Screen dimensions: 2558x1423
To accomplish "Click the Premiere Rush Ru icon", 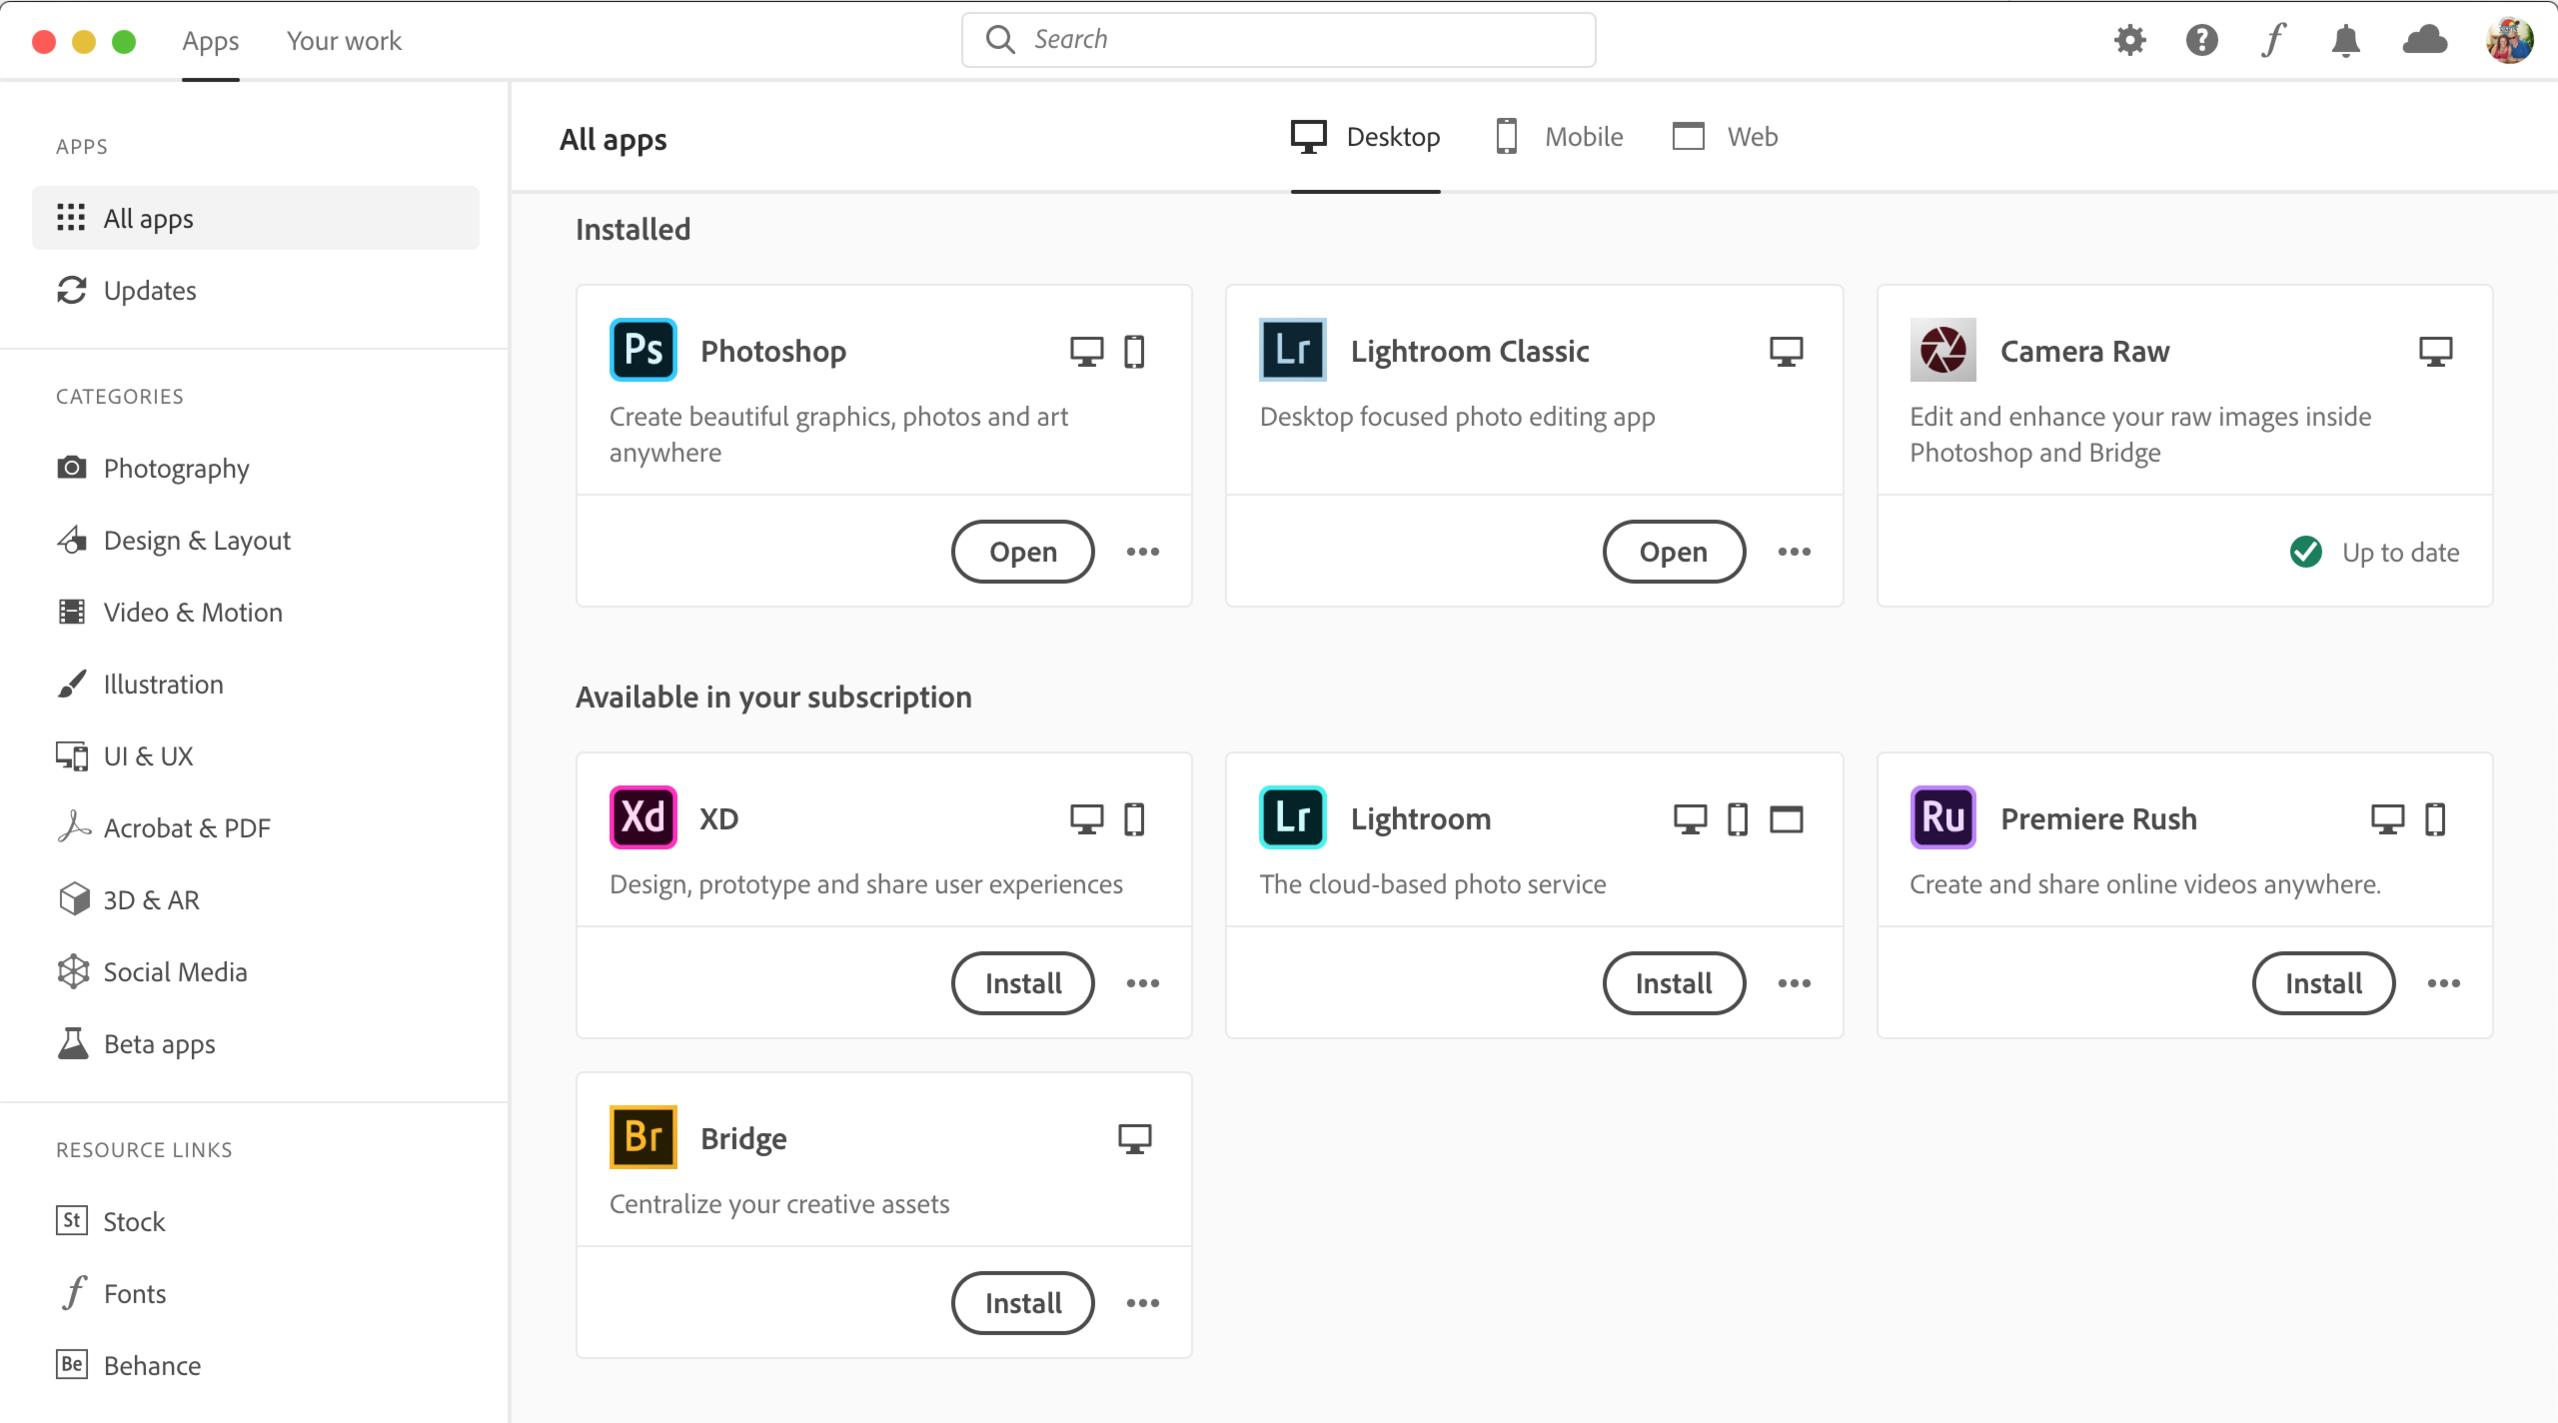I will (x=1942, y=817).
